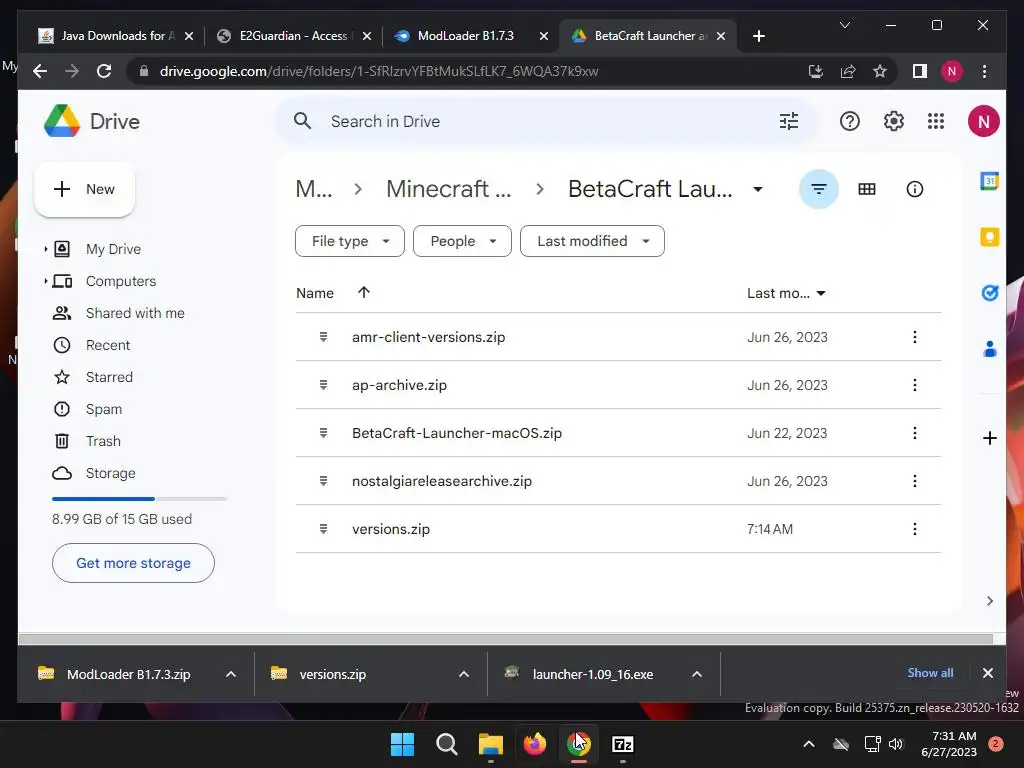The height and width of the screenshot is (768, 1024).
Task: Toggle Chrome side panel
Action: (x=920, y=71)
